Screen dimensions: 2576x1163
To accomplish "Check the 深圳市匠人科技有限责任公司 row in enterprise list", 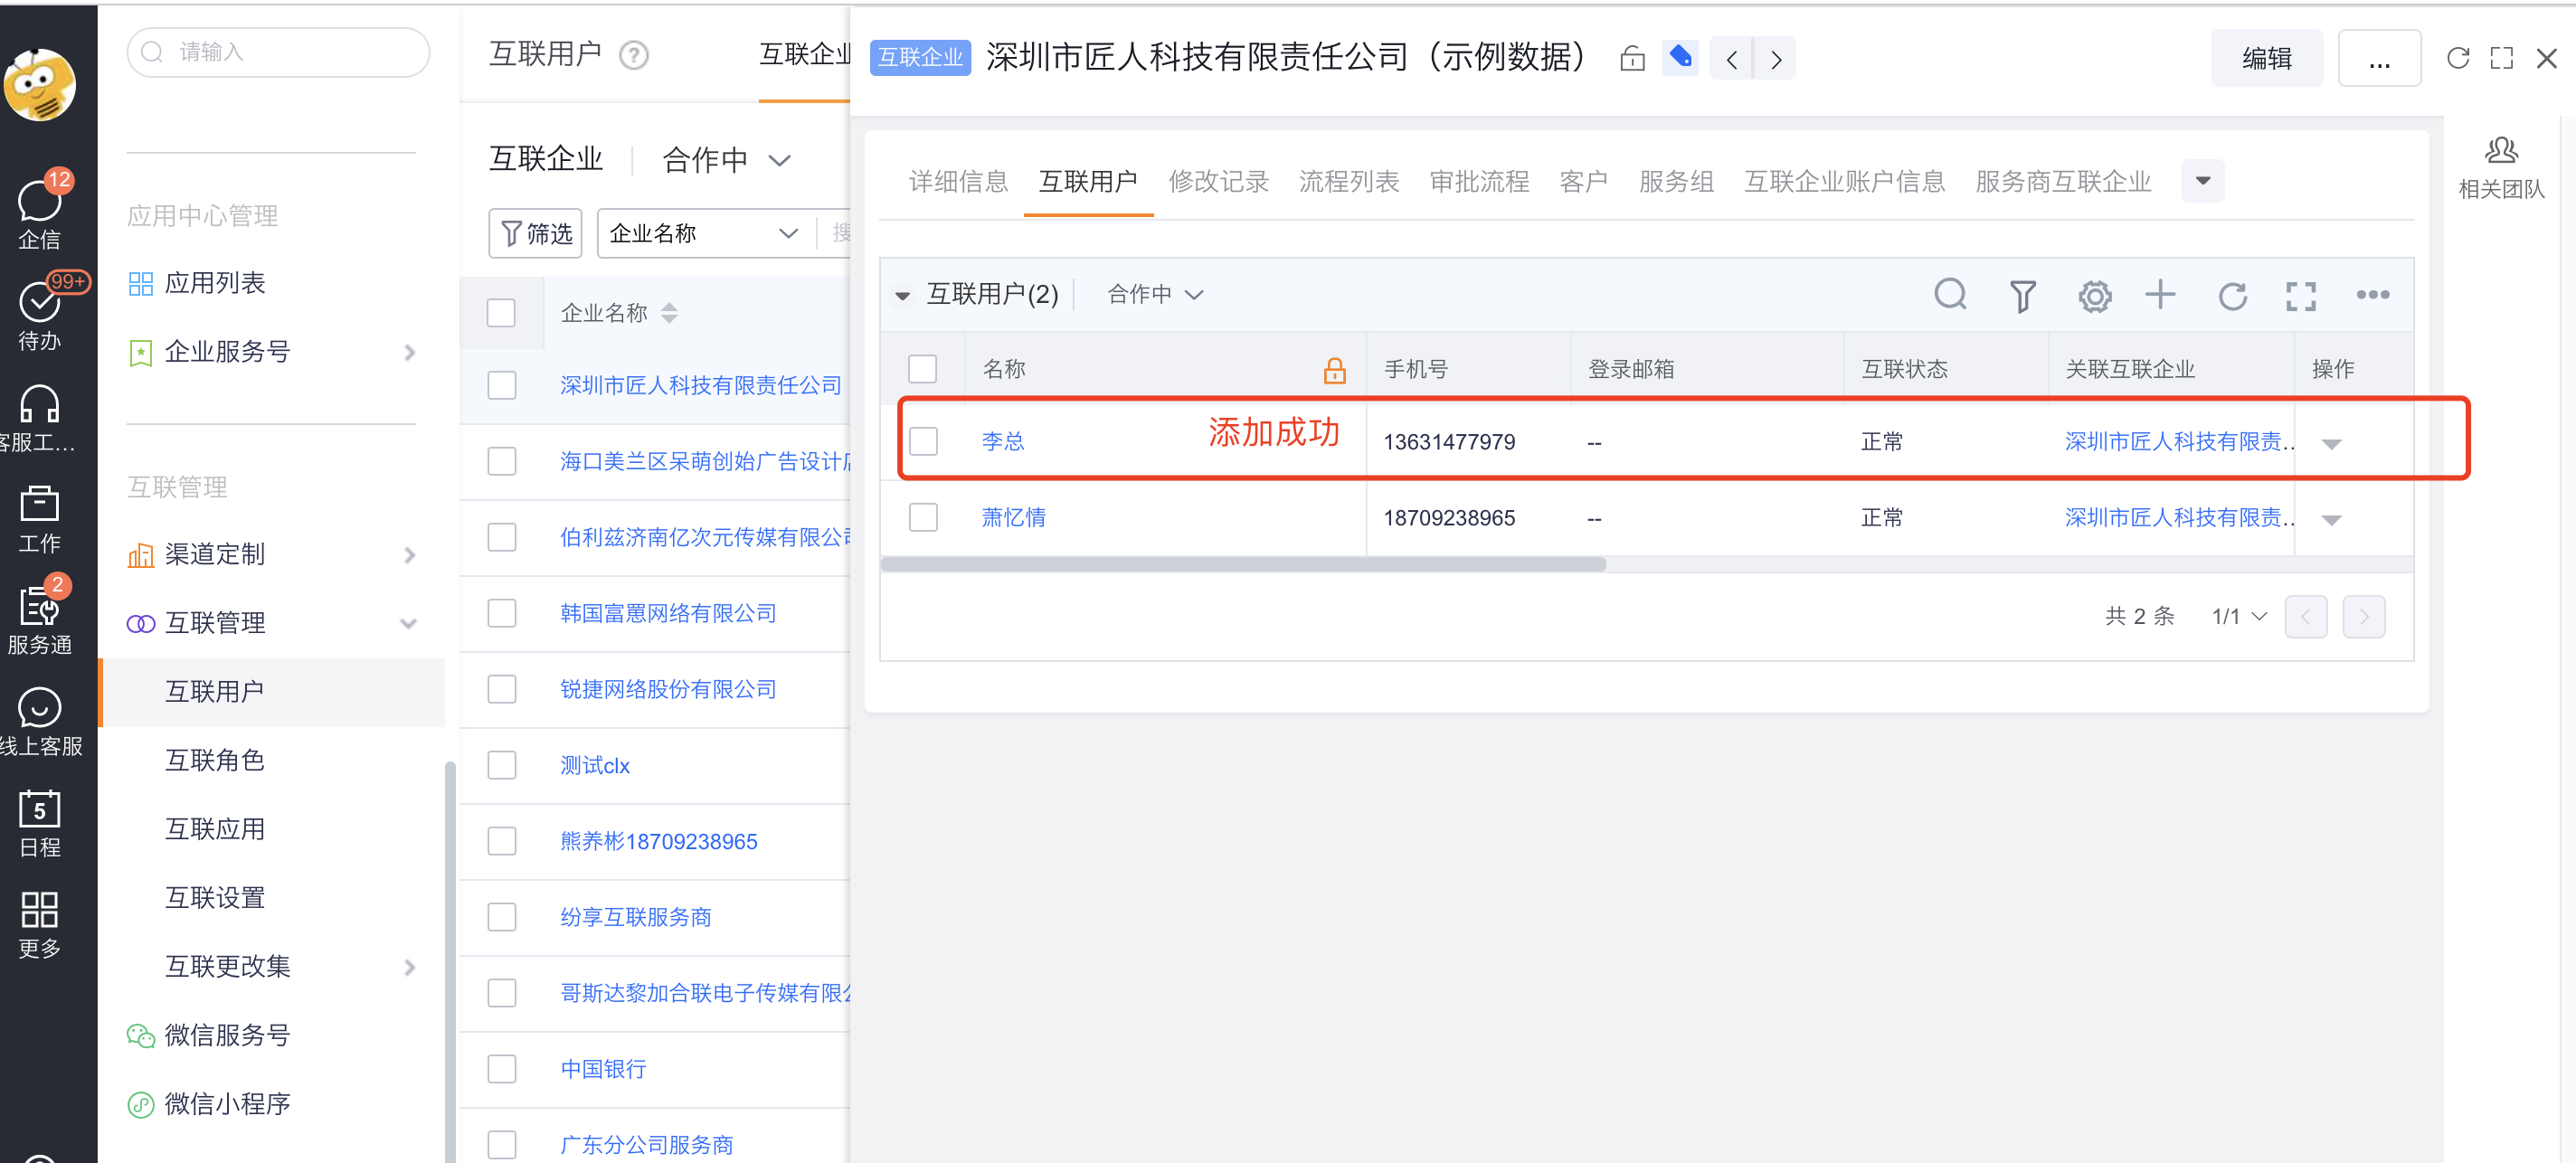I will coord(501,385).
